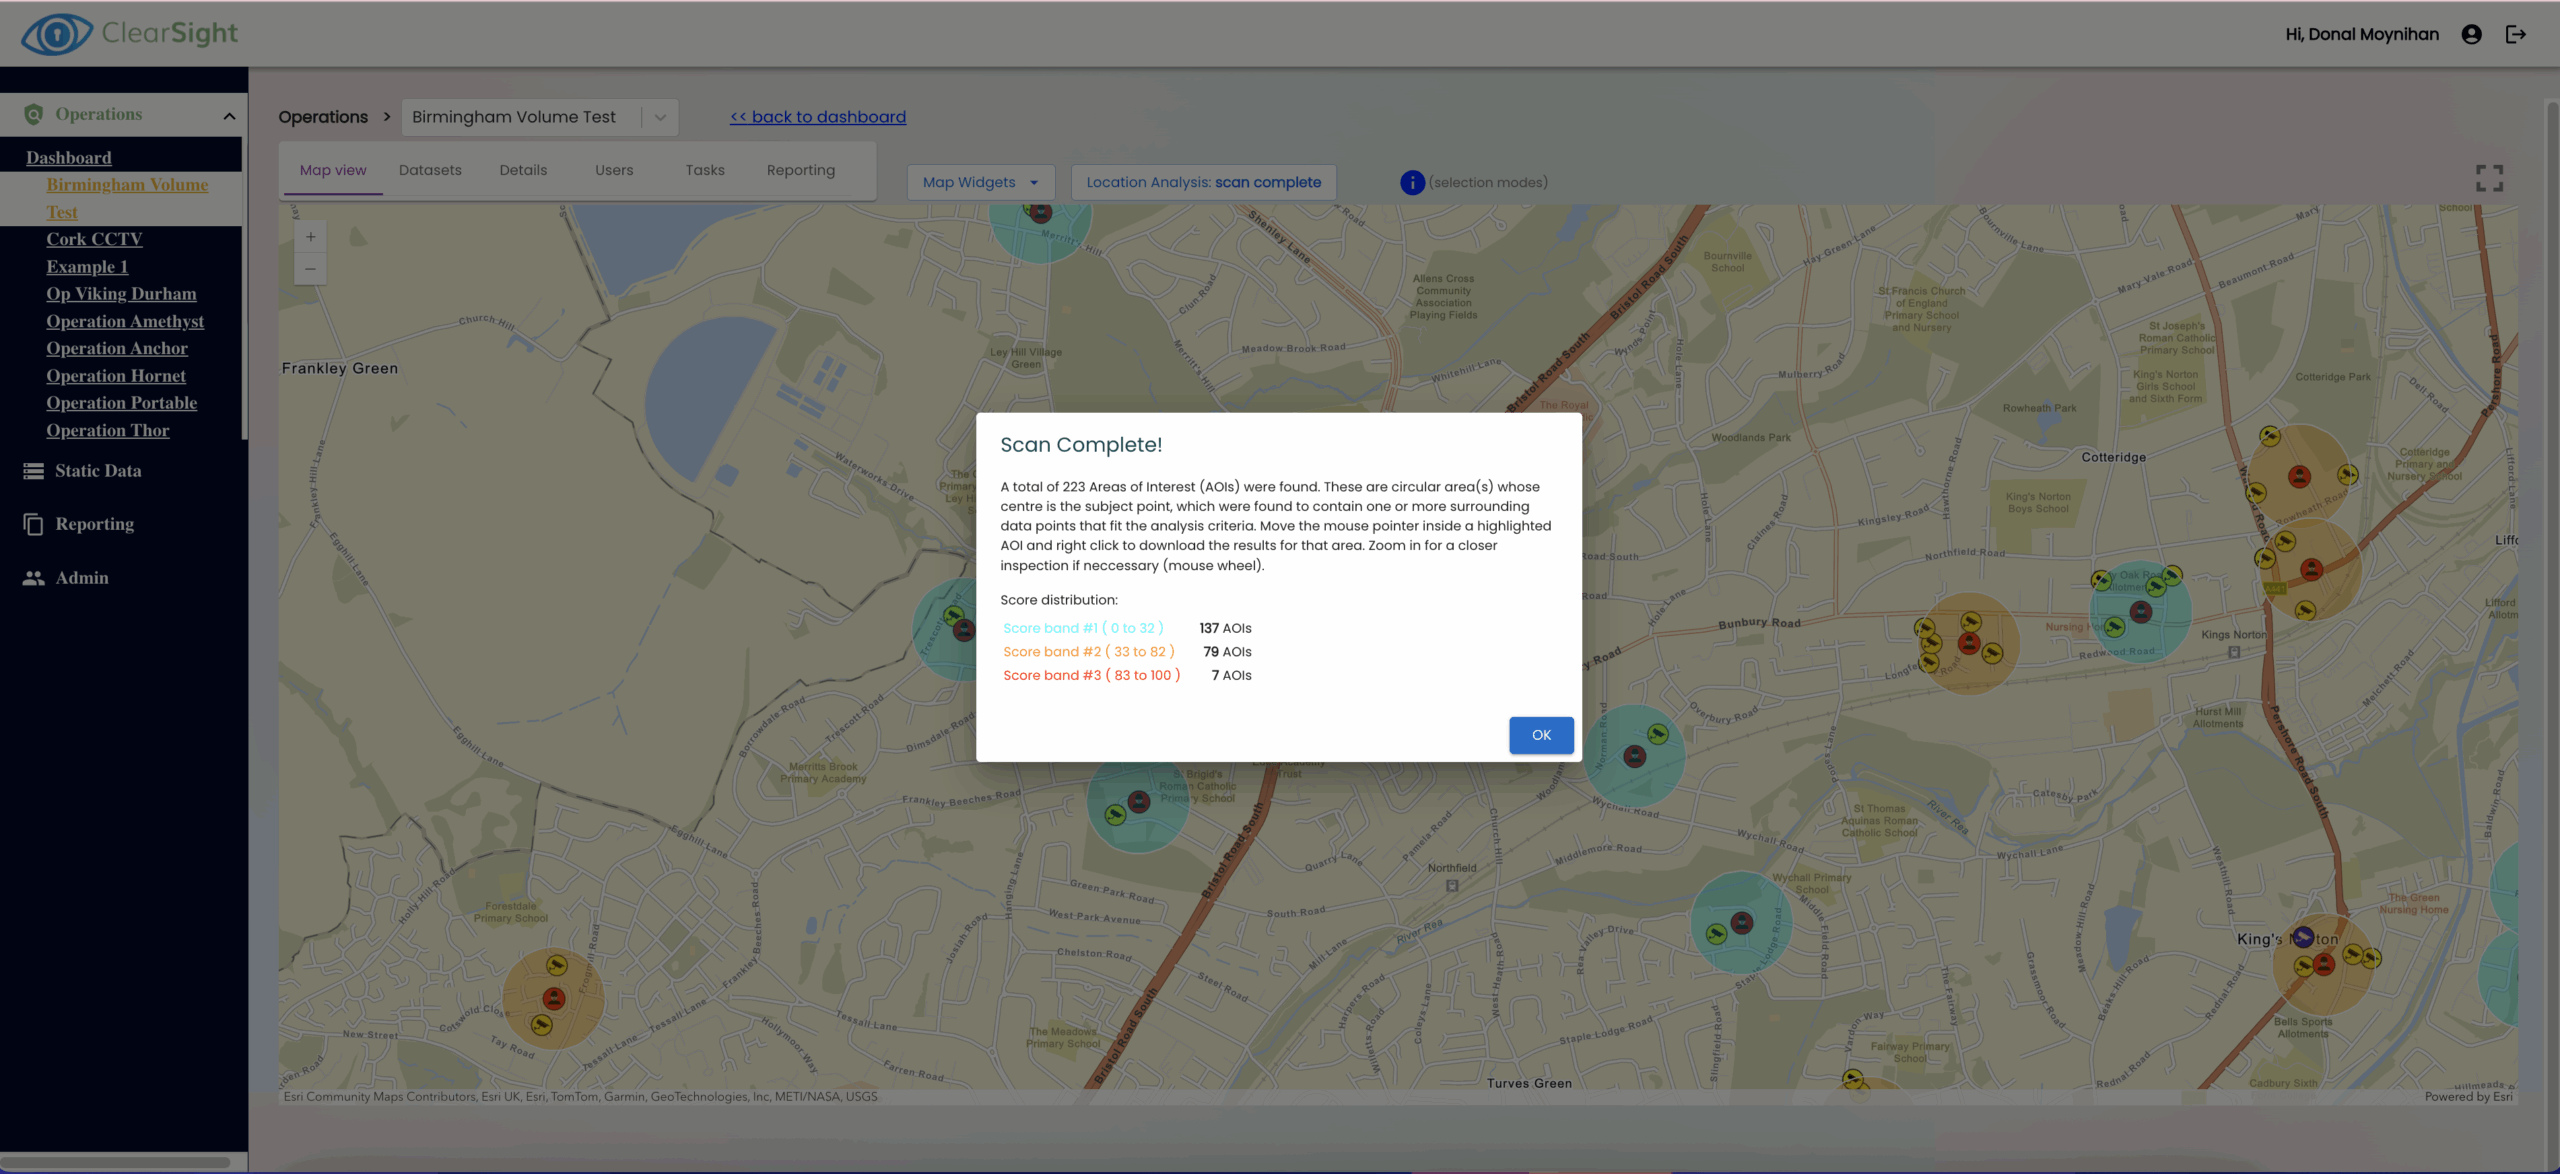This screenshot has height=1174, width=2560.
Task: Switch to the Datasets tab
Action: (x=430, y=170)
